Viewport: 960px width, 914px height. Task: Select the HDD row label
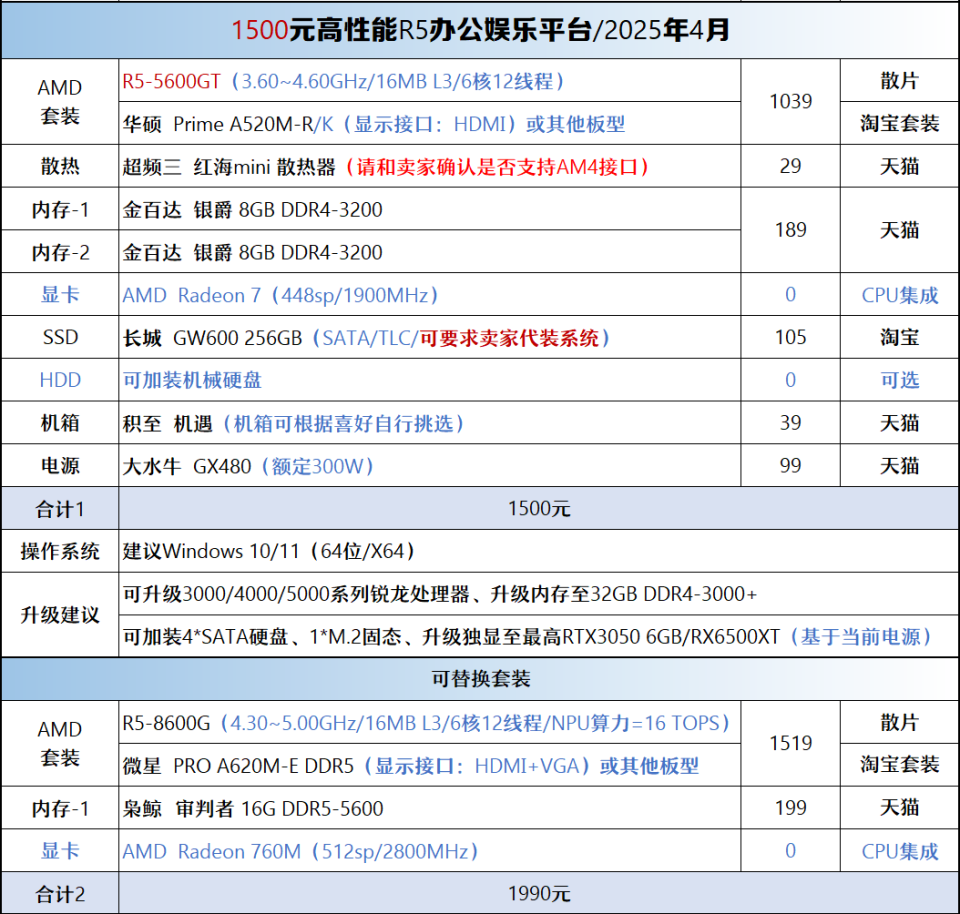[60, 380]
